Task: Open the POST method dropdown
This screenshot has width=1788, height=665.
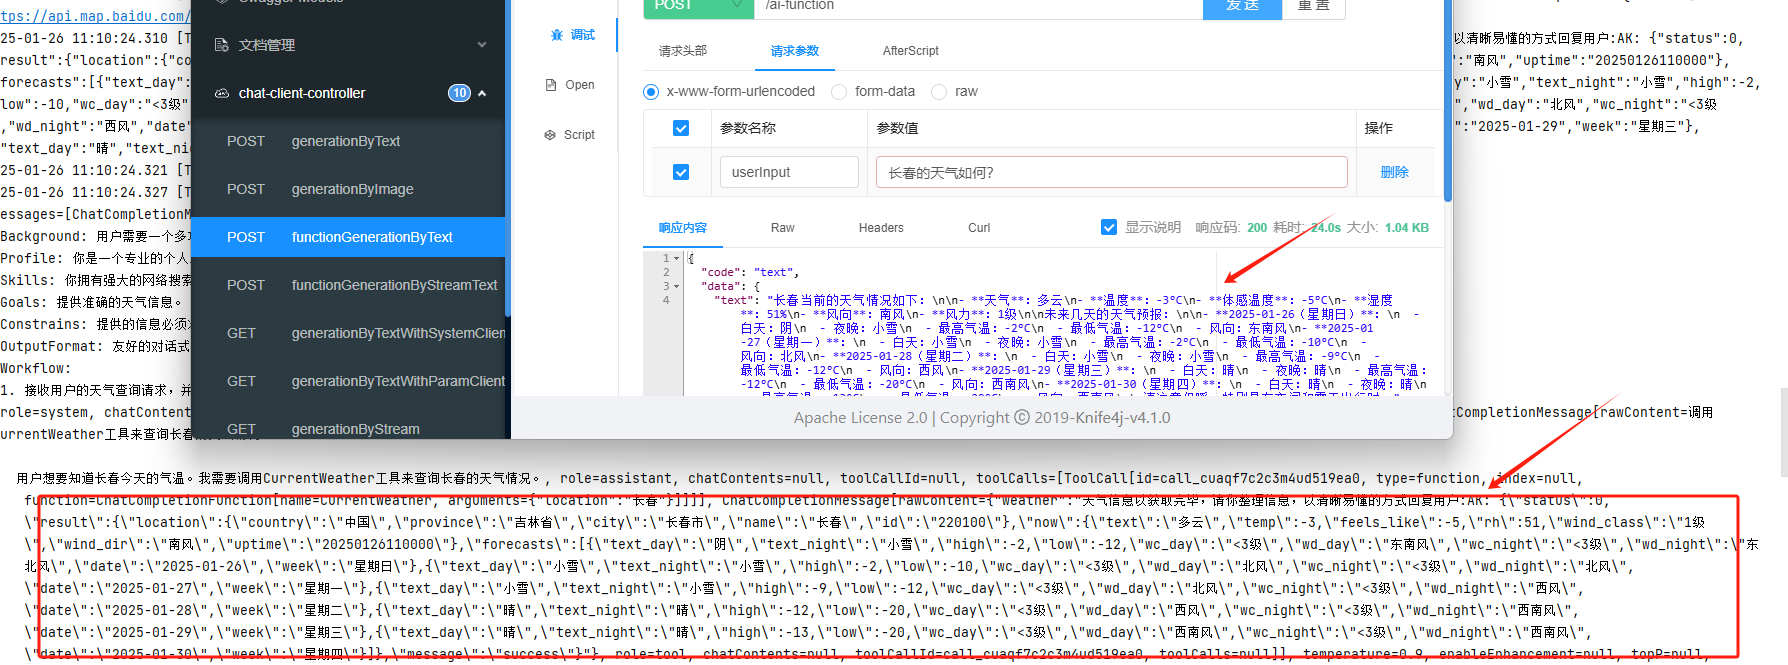Action: click(699, 7)
